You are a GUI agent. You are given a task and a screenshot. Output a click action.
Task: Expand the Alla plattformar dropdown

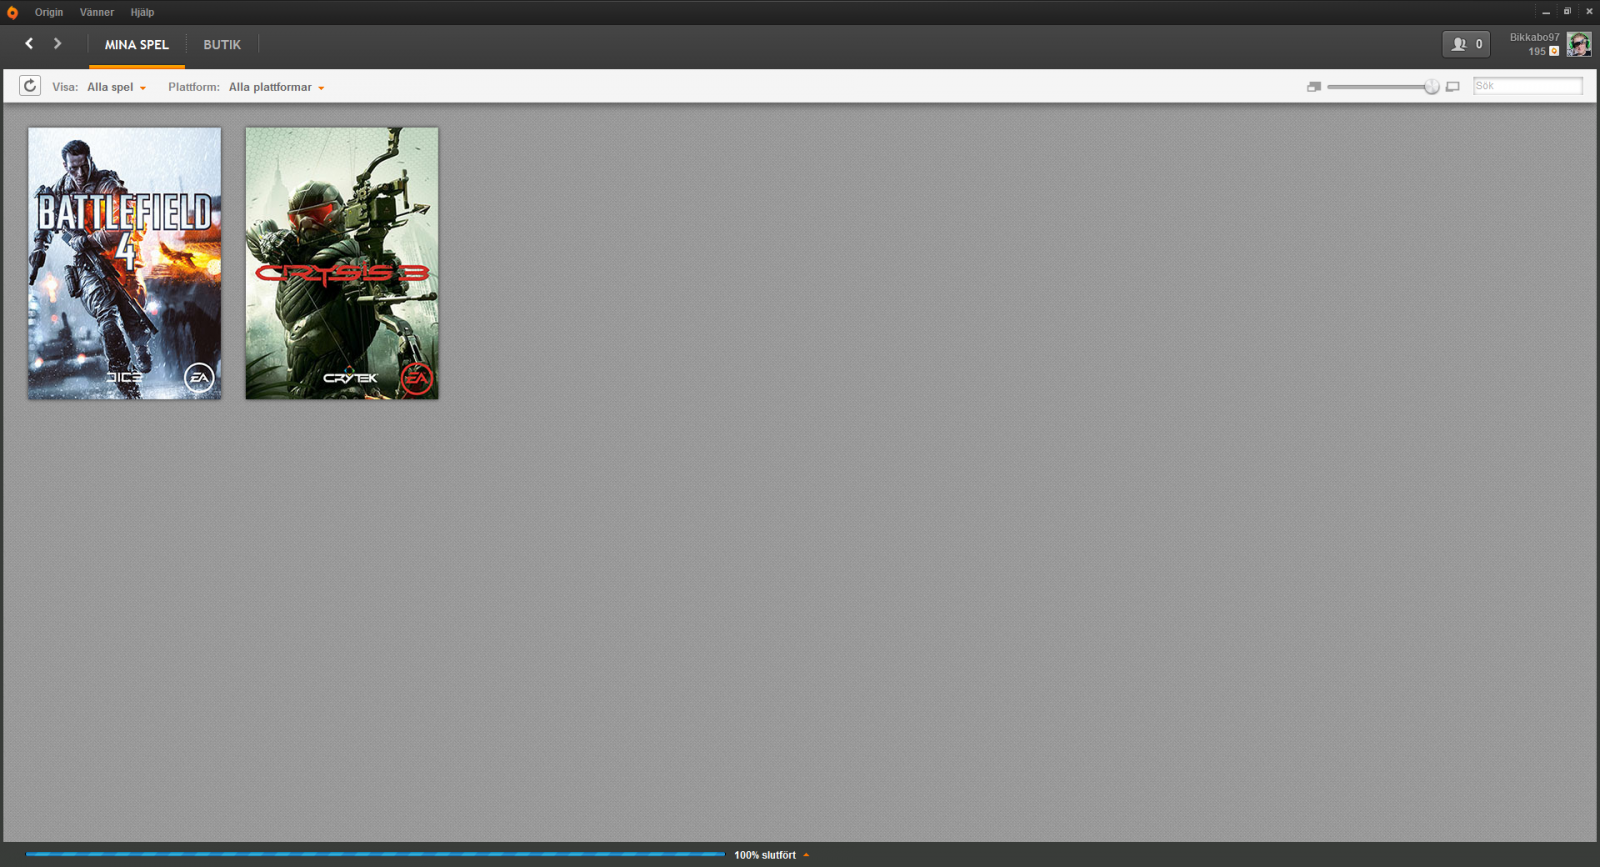pyautogui.click(x=276, y=87)
